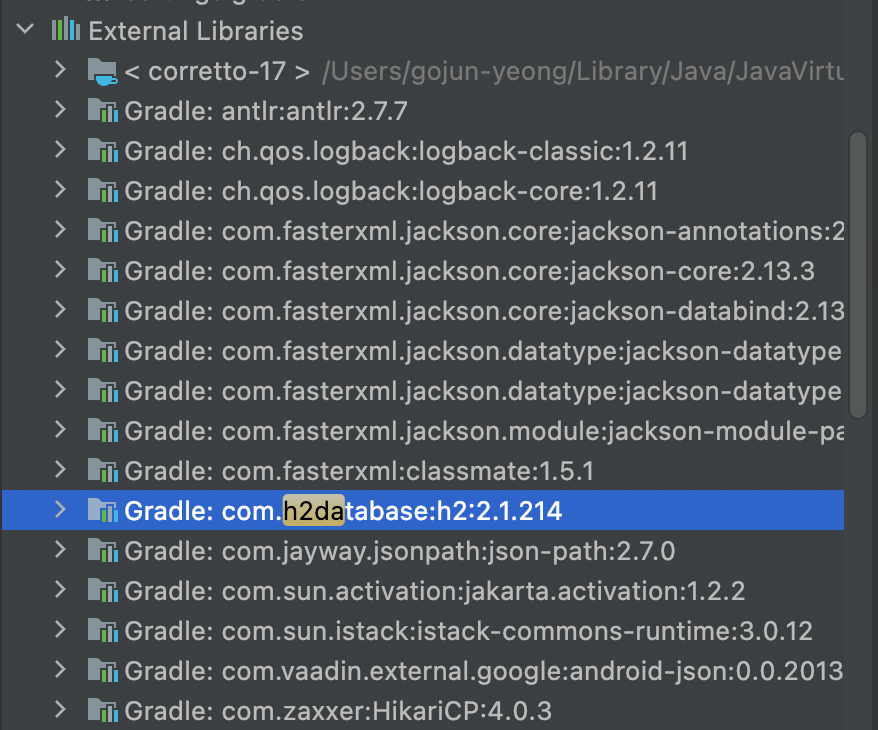Select Gradle: com.h2database:h2:2.1.214 row
The height and width of the screenshot is (730, 878).
click(x=423, y=510)
